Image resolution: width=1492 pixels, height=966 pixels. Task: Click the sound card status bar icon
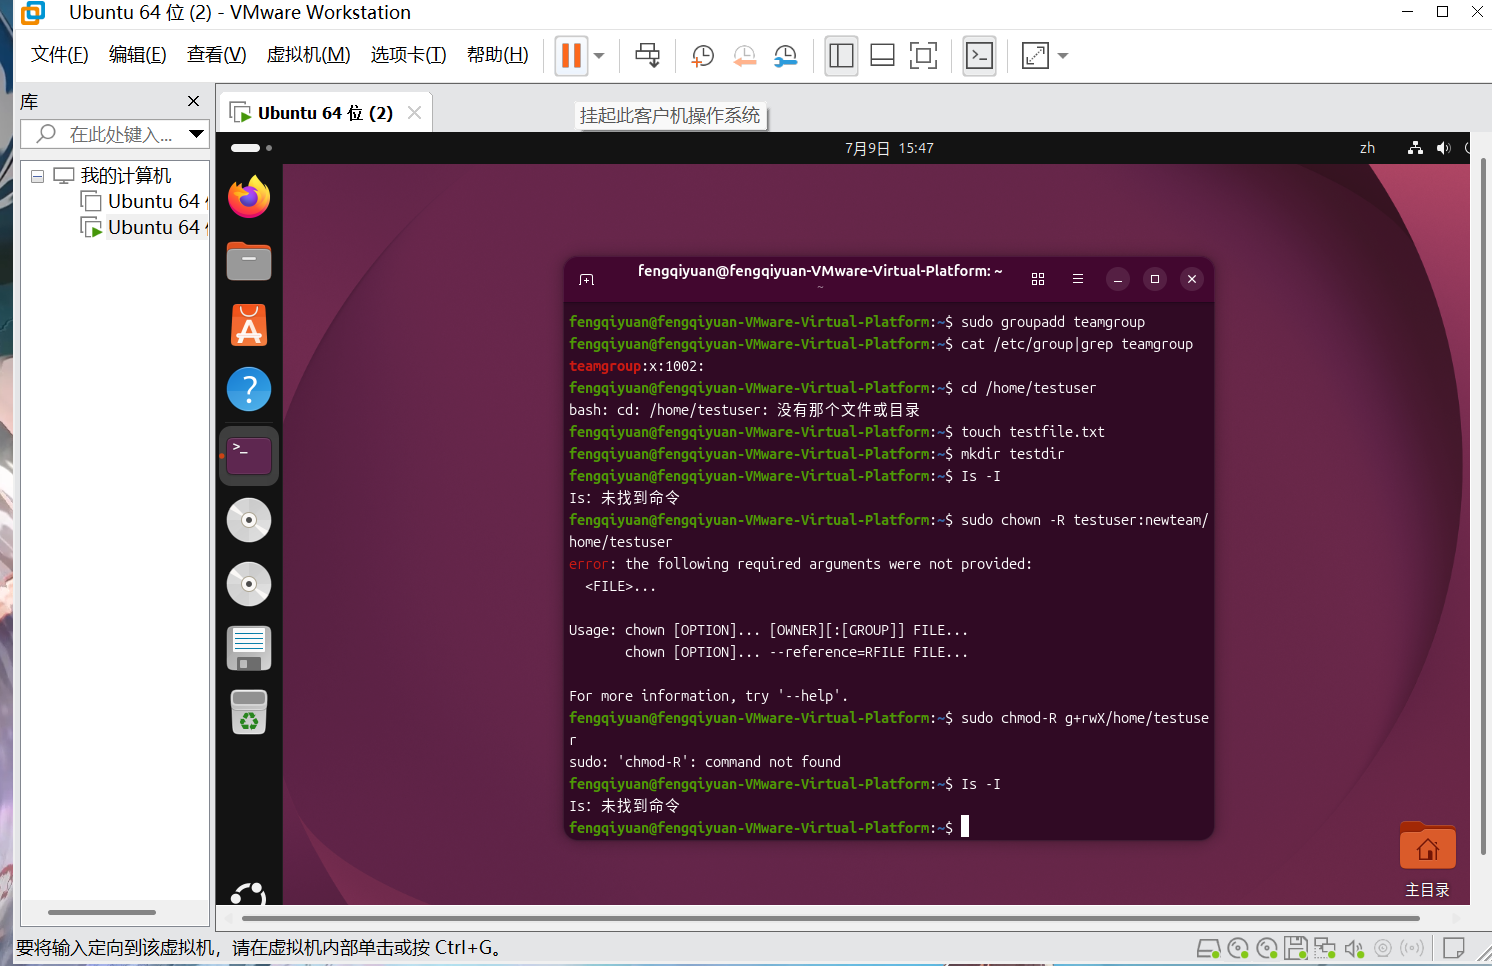click(x=1354, y=948)
